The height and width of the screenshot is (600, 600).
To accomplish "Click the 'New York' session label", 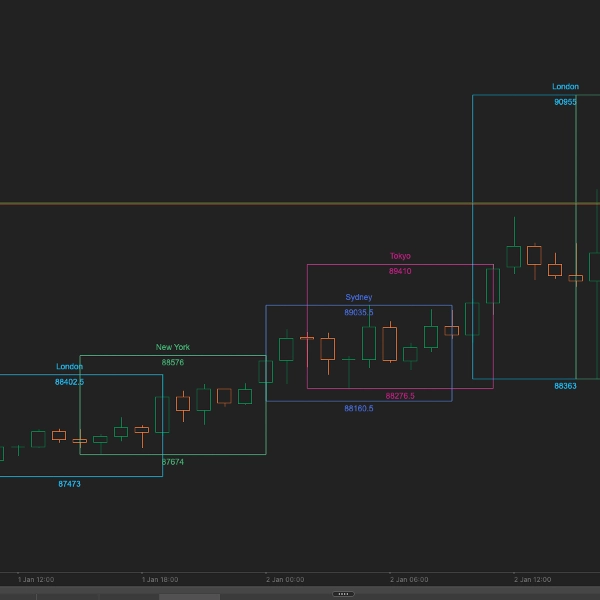I will (x=173, y=347).
